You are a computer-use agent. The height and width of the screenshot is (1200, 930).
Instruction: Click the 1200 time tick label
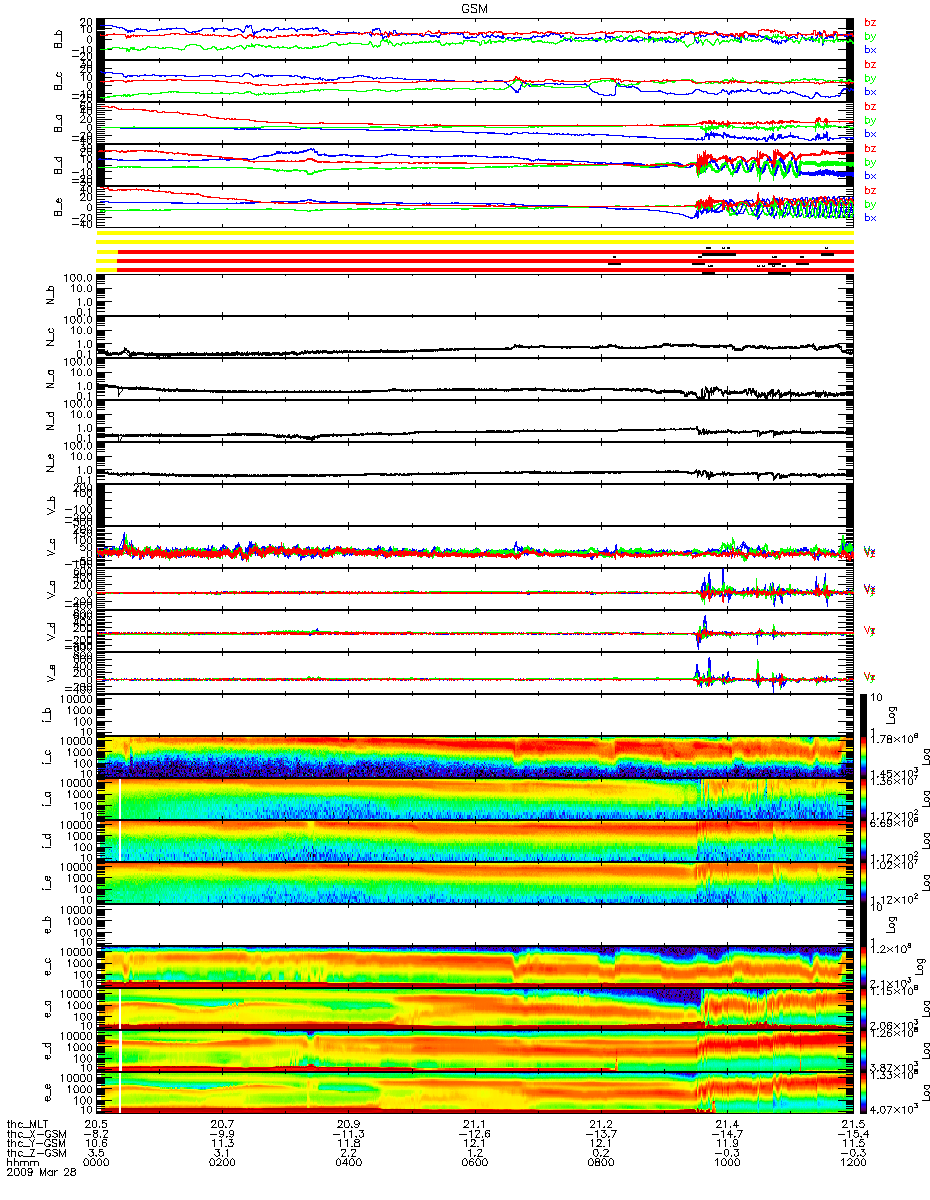[852, 1165]
